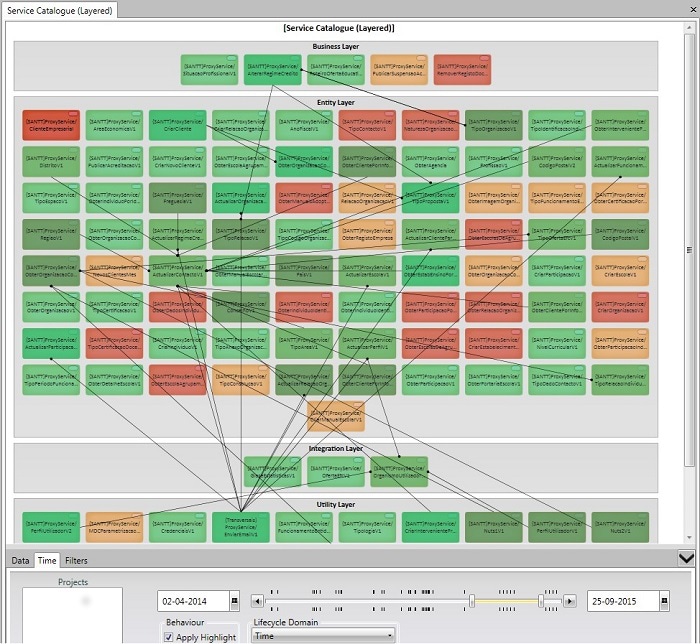This screenshot has height=644, width=700.
Task: Select the NivelCurricularV1 node
Action: coord(557,344)
